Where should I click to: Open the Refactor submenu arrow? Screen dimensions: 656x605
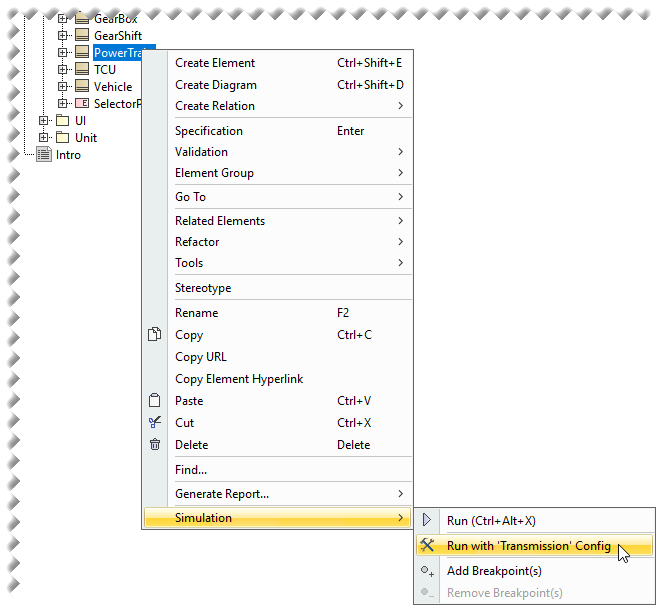[400, 241]
